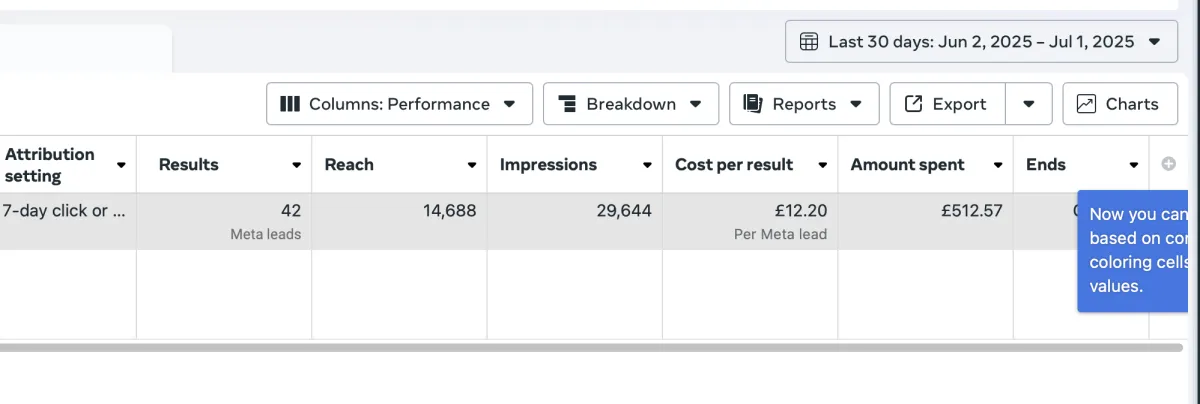Viewport: 1200px width, 404px height.
Task: Click the calendar icon in date range
Action: 810,42
